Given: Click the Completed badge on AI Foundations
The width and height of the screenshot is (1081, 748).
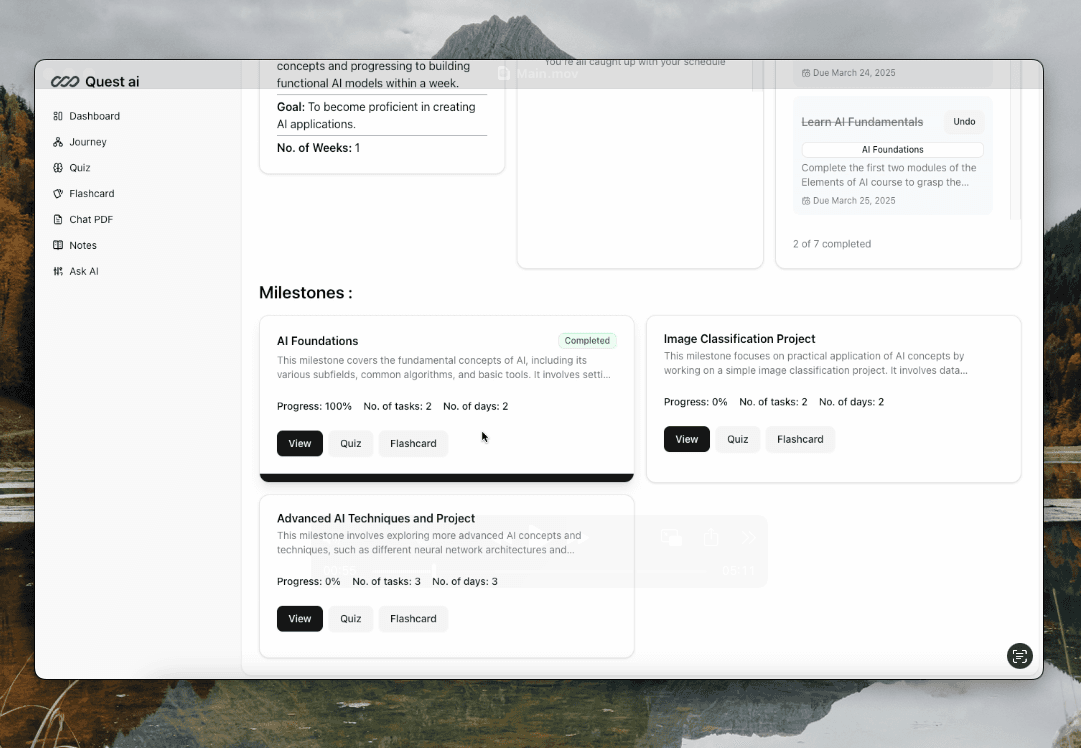Looking at the screenshot, I should coord(587,340).
